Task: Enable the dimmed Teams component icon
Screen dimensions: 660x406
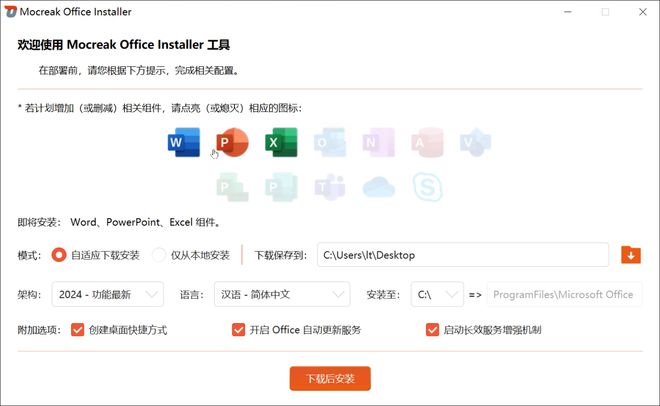Action: pyautogui.click(x=330, y=187)
